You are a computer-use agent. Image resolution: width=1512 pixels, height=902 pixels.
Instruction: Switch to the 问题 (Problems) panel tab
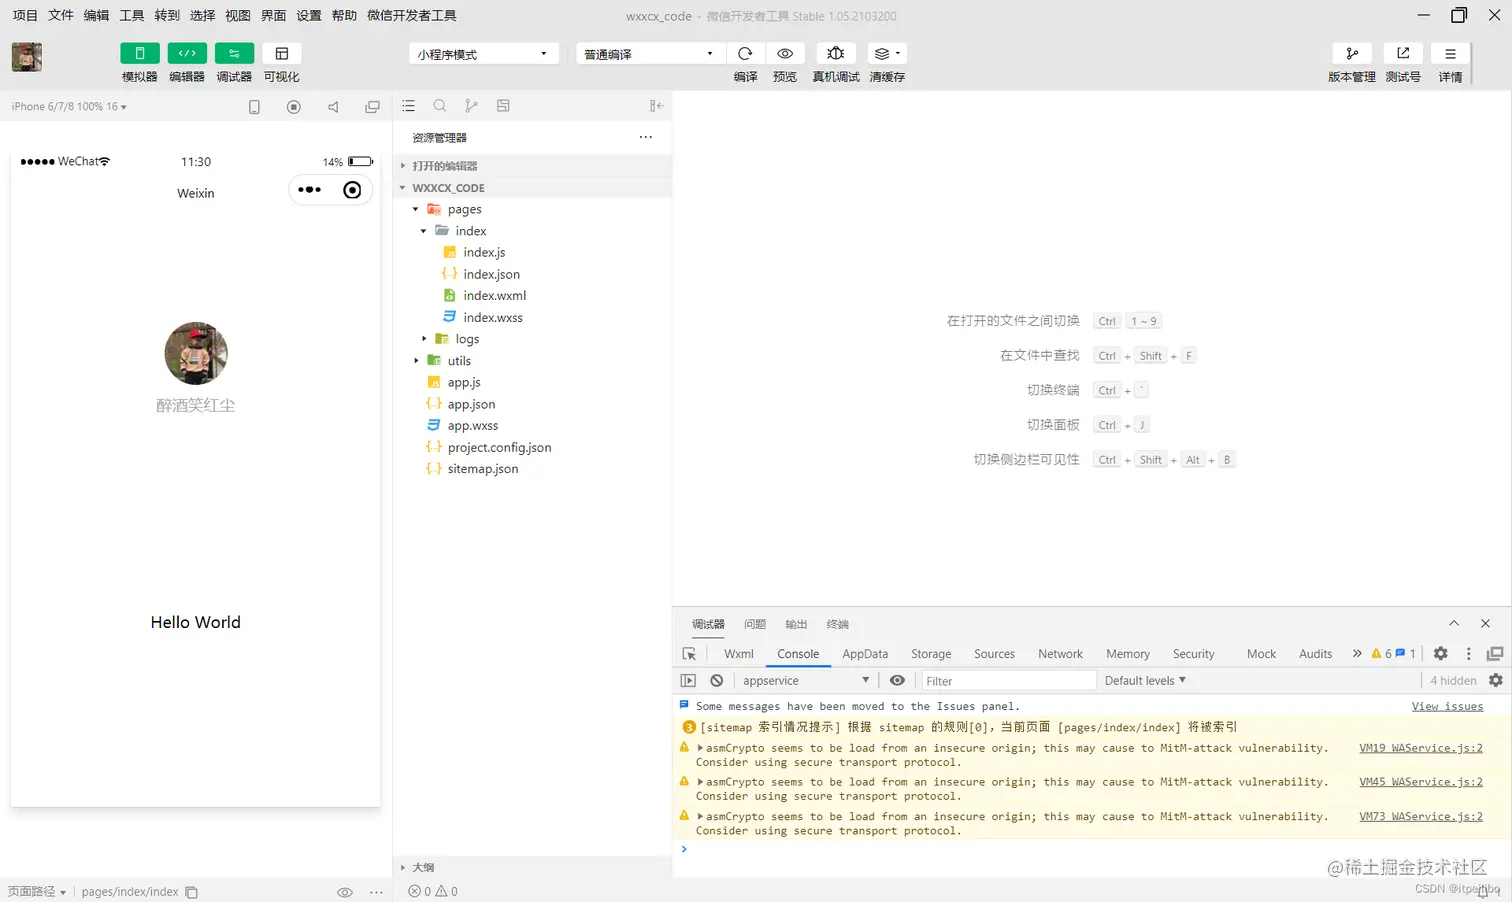tap(755, 624)
